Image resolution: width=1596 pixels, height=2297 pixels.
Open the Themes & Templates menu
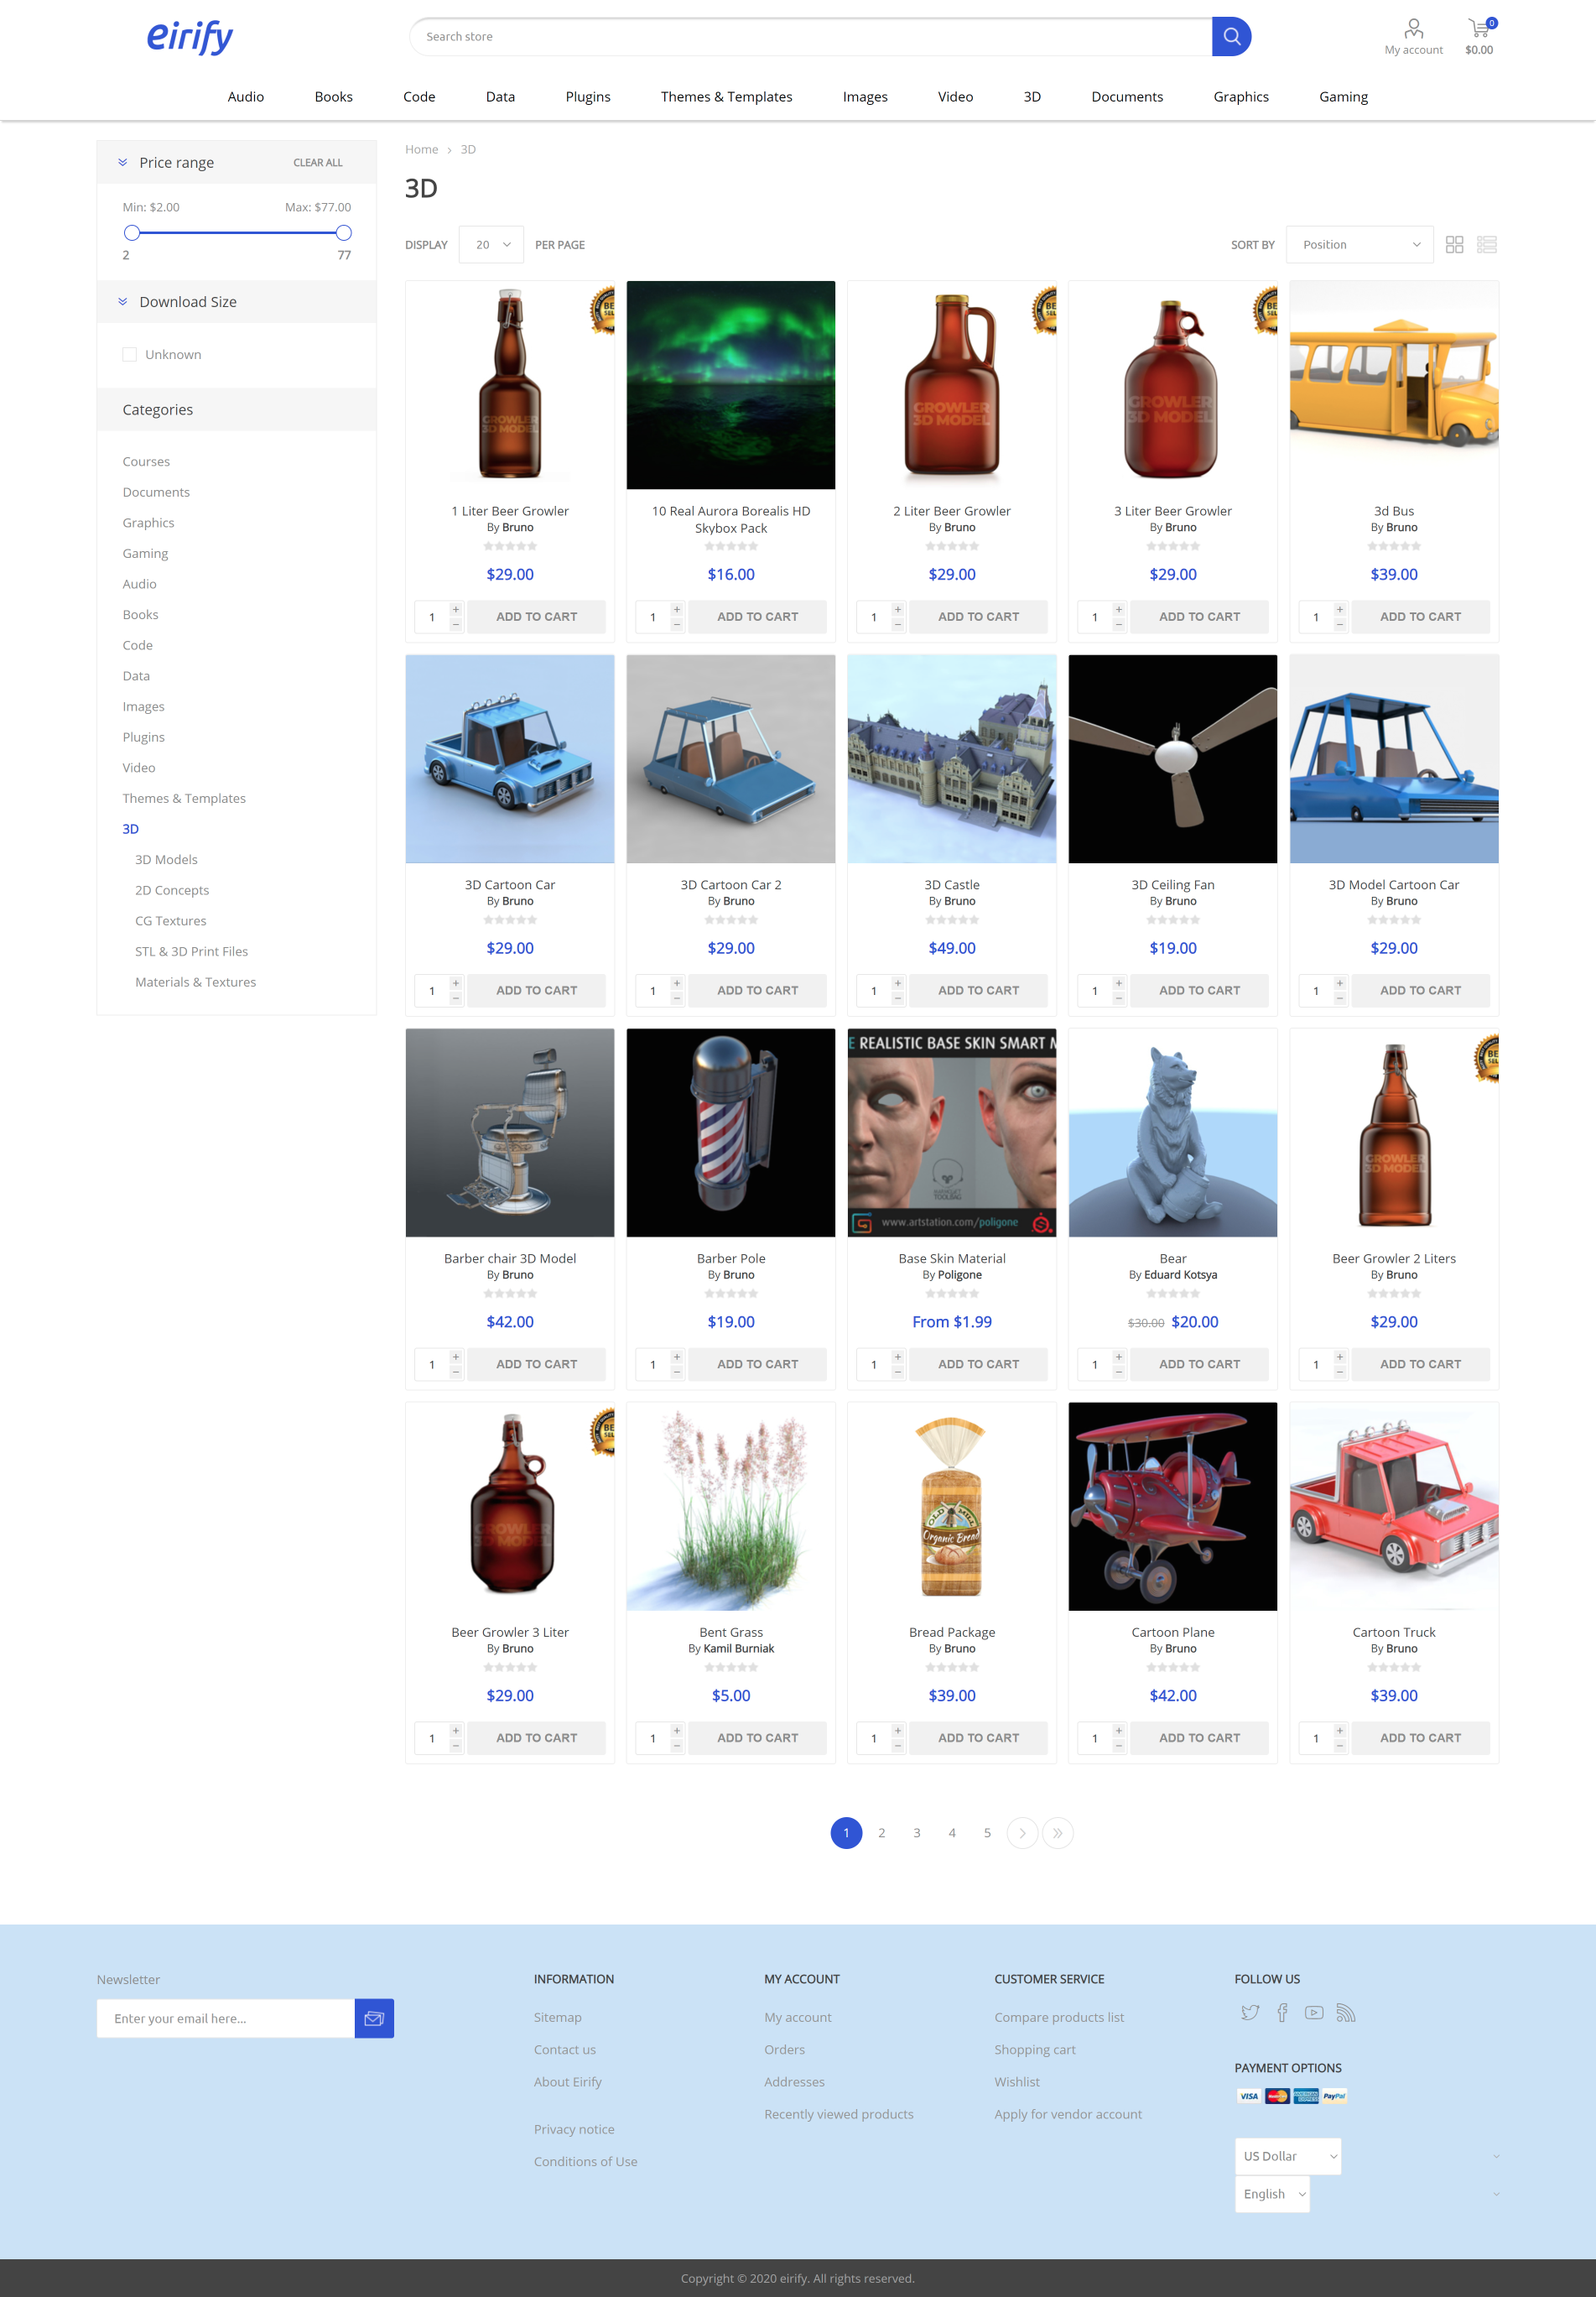tap(726, 96)
